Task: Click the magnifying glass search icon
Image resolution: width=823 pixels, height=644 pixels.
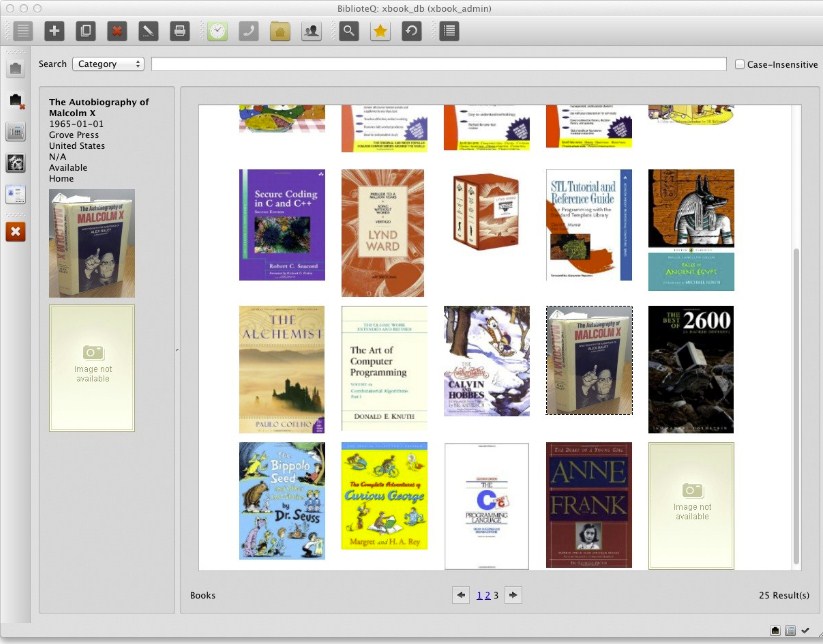Action: click(349, 31)
